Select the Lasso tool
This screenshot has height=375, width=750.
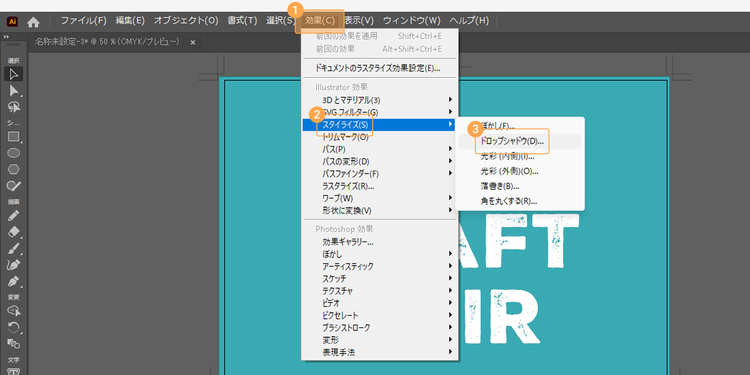14,107
